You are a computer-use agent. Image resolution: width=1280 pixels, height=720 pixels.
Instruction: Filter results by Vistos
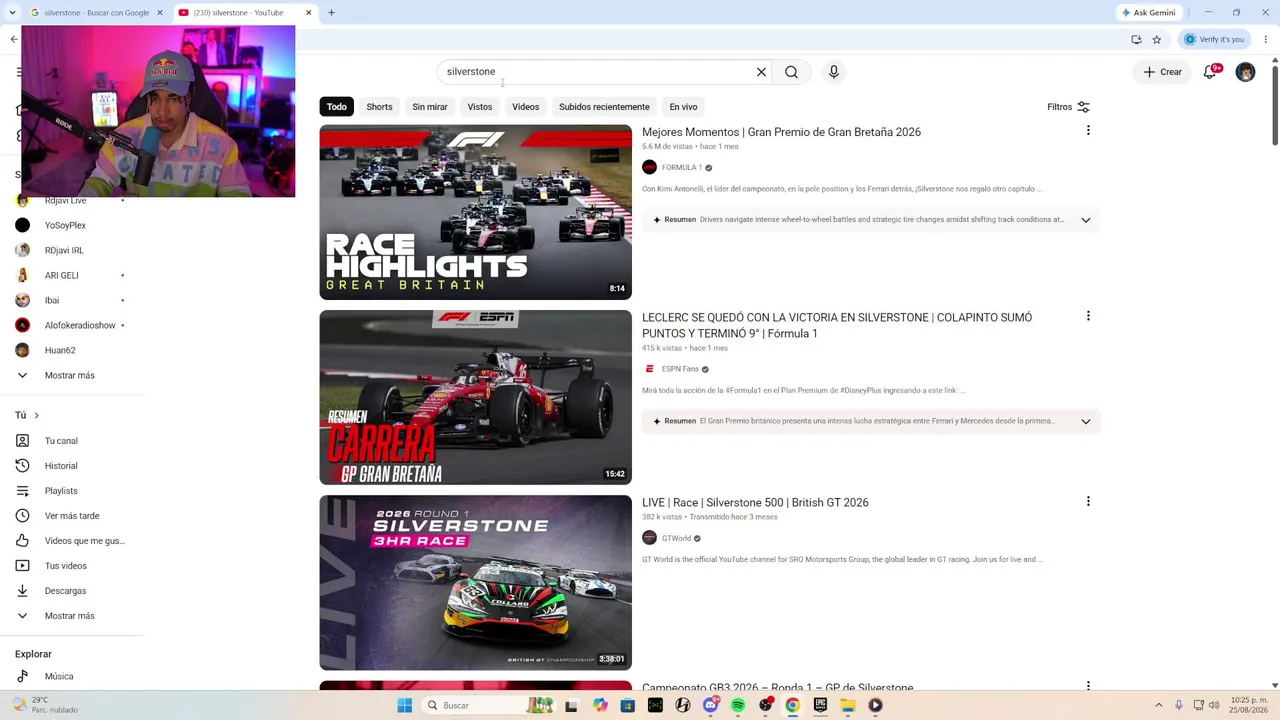480,107
